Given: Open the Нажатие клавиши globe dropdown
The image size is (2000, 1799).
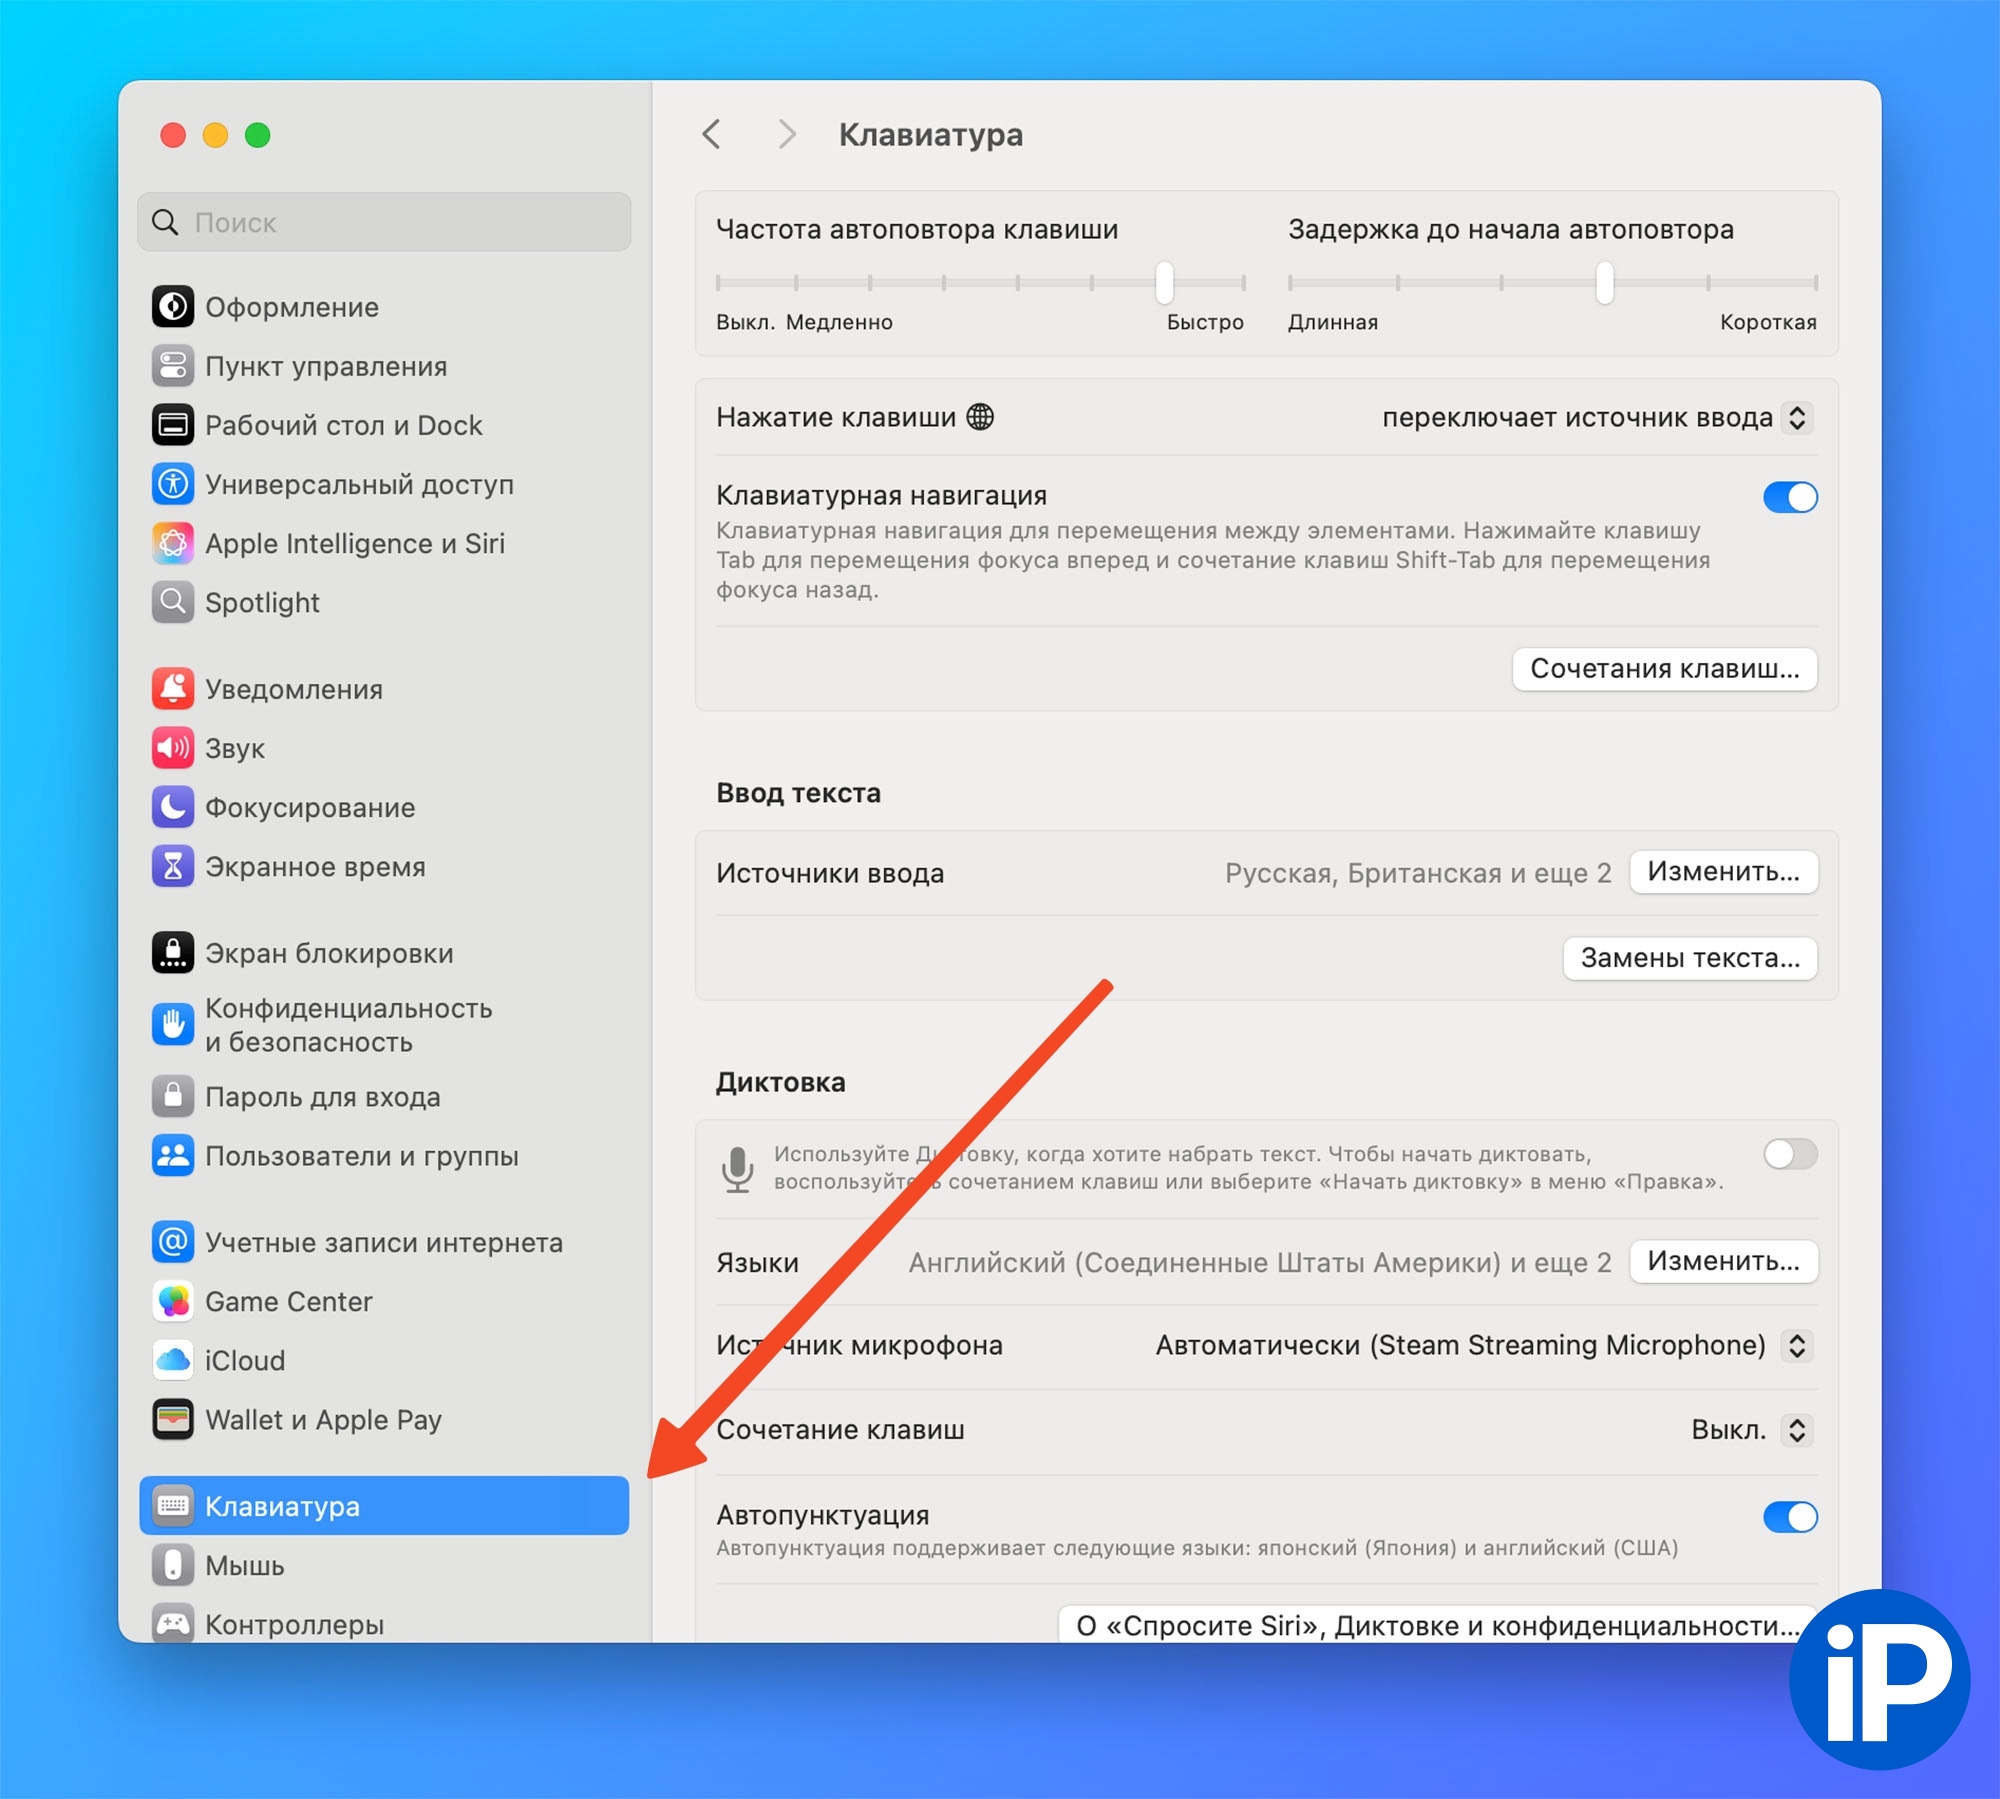Looking at the screenshot, I should [1796, 417].
